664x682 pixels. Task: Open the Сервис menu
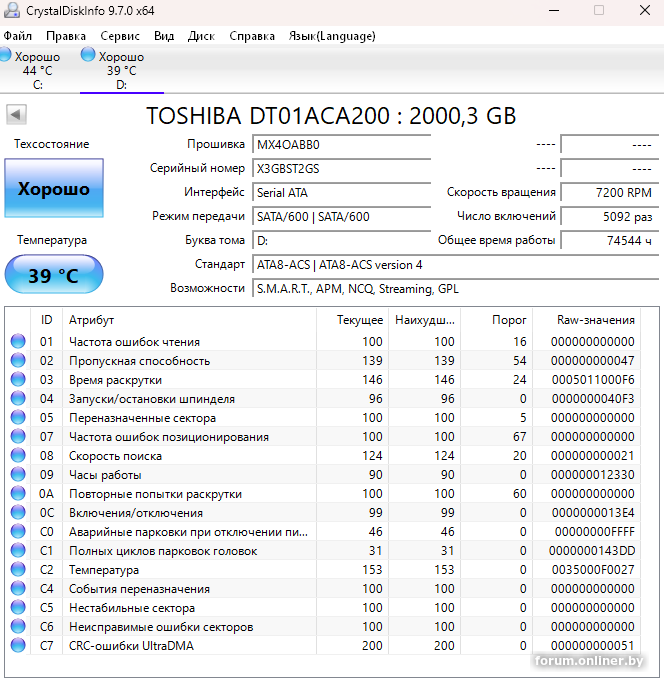[120, 36]
